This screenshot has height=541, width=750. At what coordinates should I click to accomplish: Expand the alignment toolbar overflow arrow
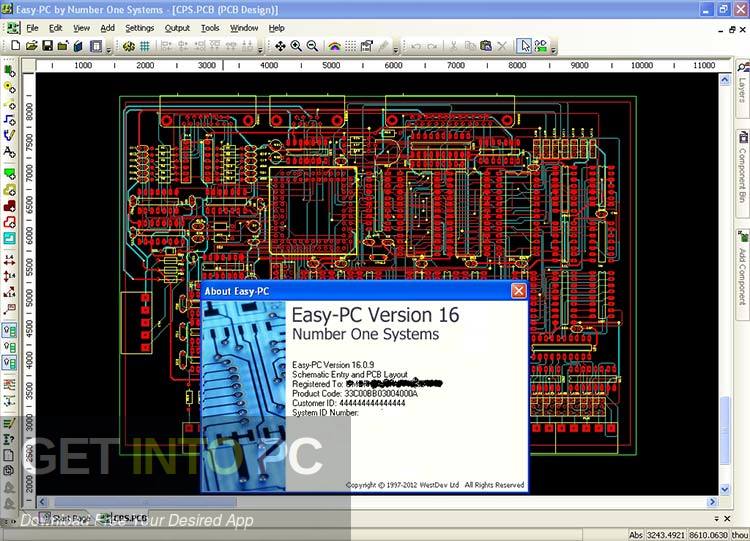coord(260,49)
